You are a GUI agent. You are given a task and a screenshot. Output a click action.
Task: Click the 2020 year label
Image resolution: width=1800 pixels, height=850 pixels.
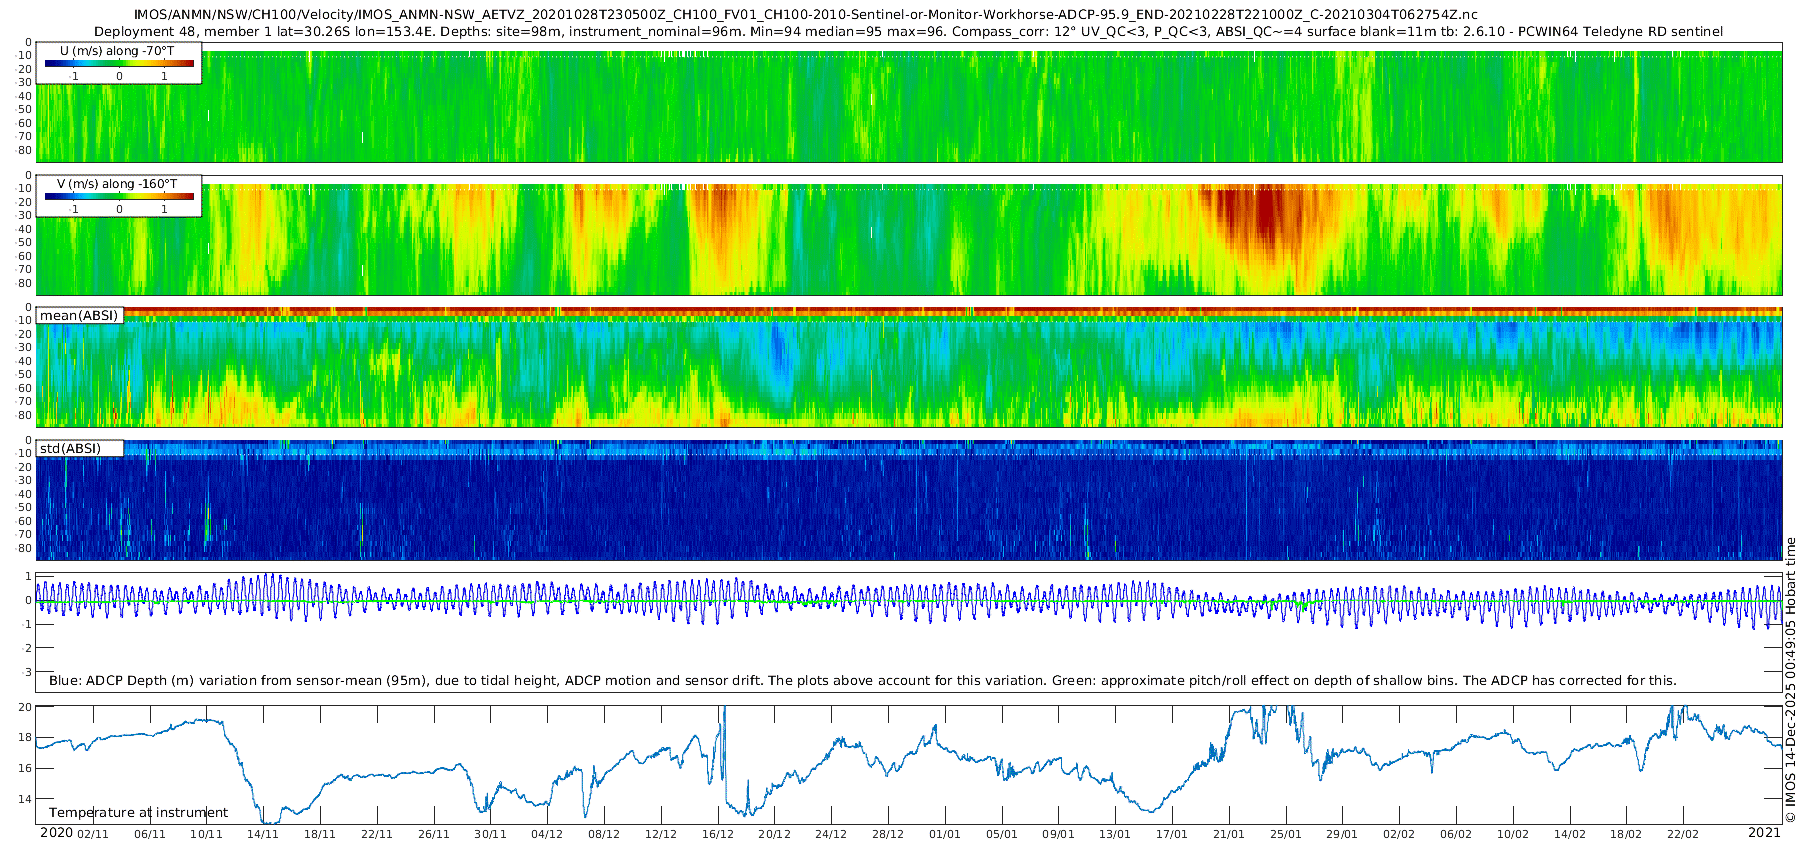tap(56, 833)
